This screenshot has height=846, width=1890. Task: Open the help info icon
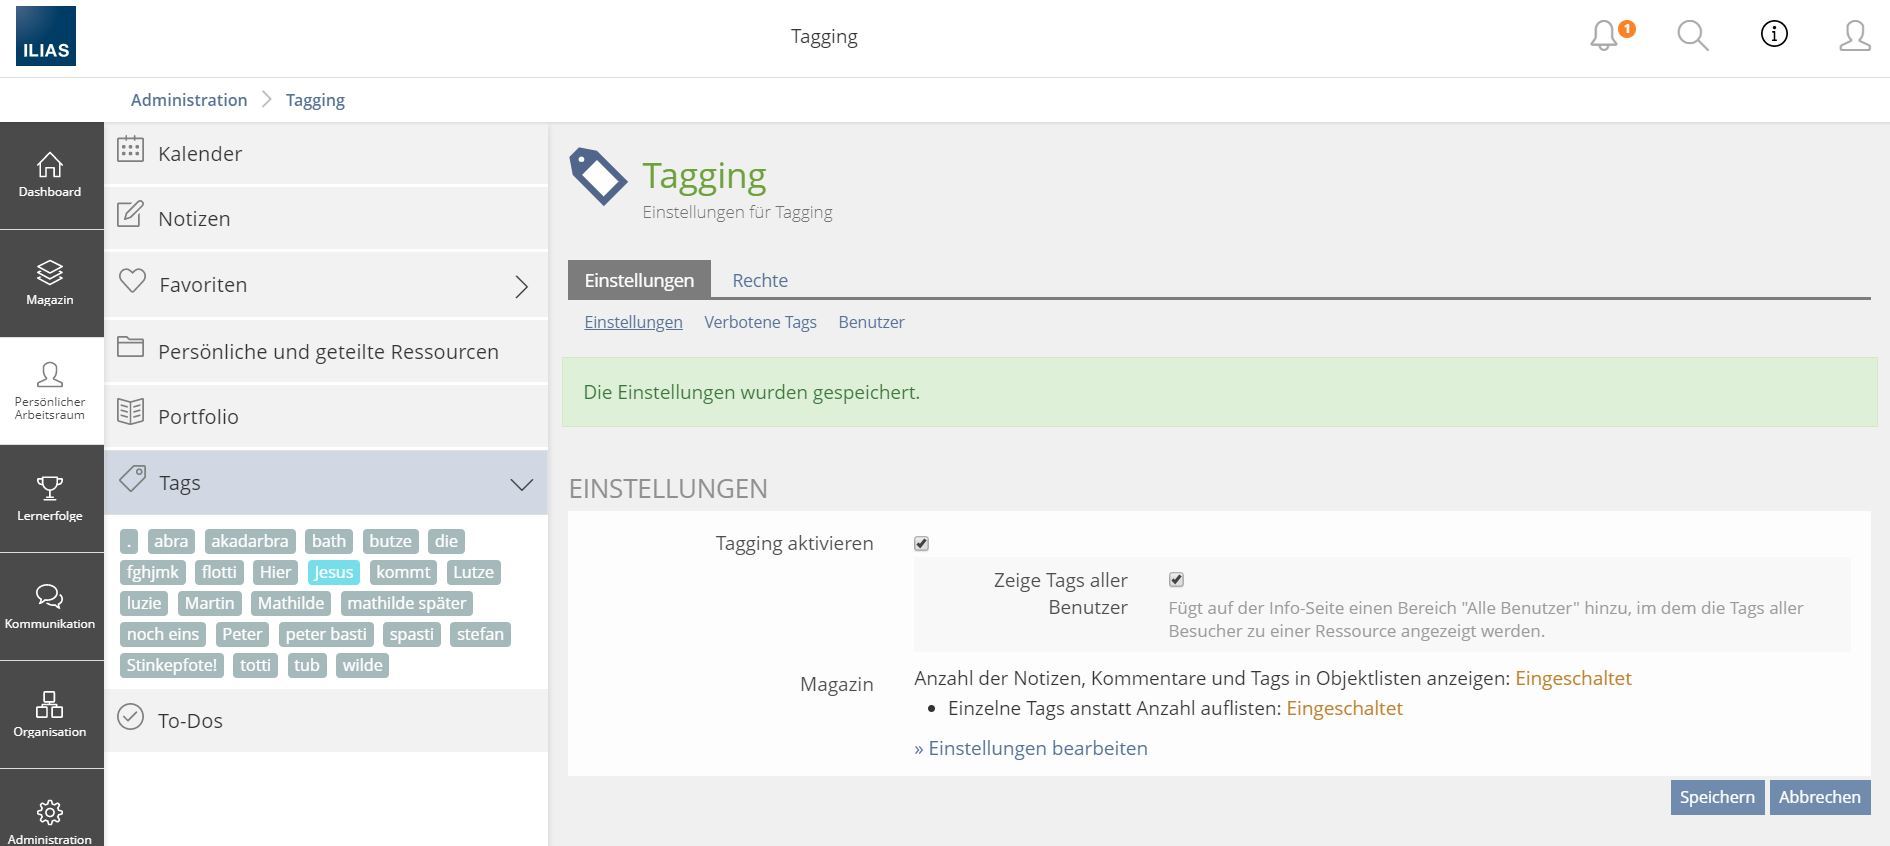(1773, 35)
